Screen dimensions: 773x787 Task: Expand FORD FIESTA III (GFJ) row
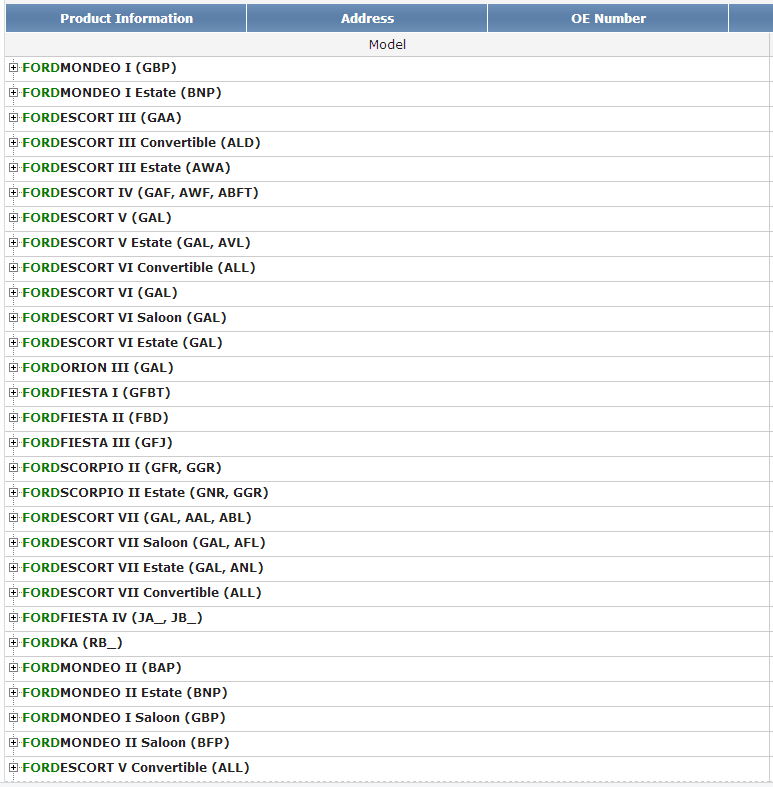tap(14, 442)
